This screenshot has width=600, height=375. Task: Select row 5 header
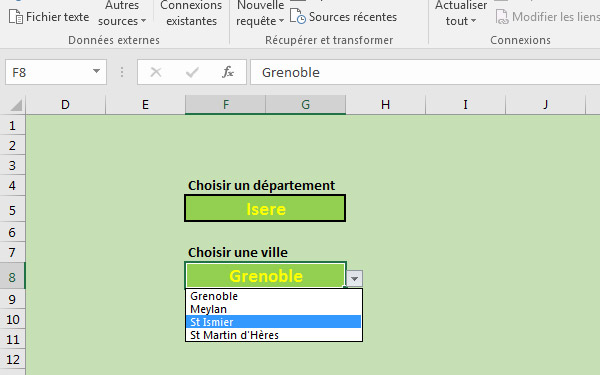(x=13, y=210)
